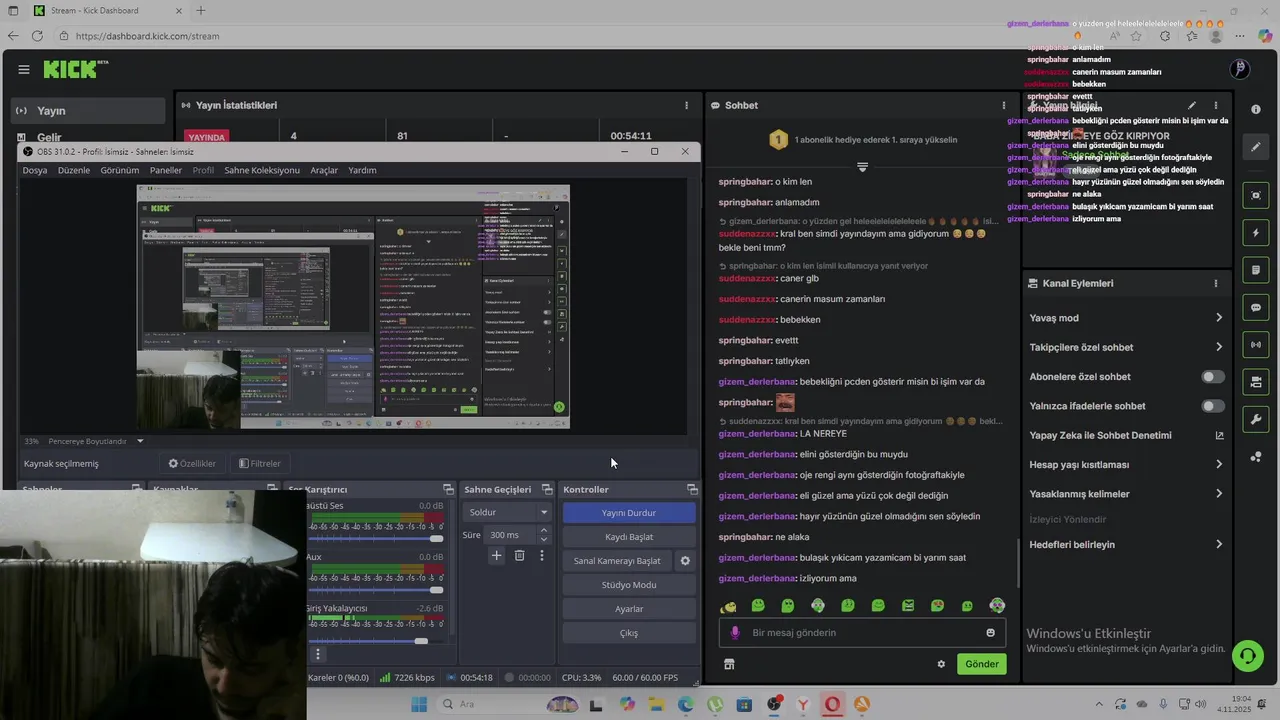Toggle Yalnızca ifadelerle sohbet switch

pos(1213,406)
